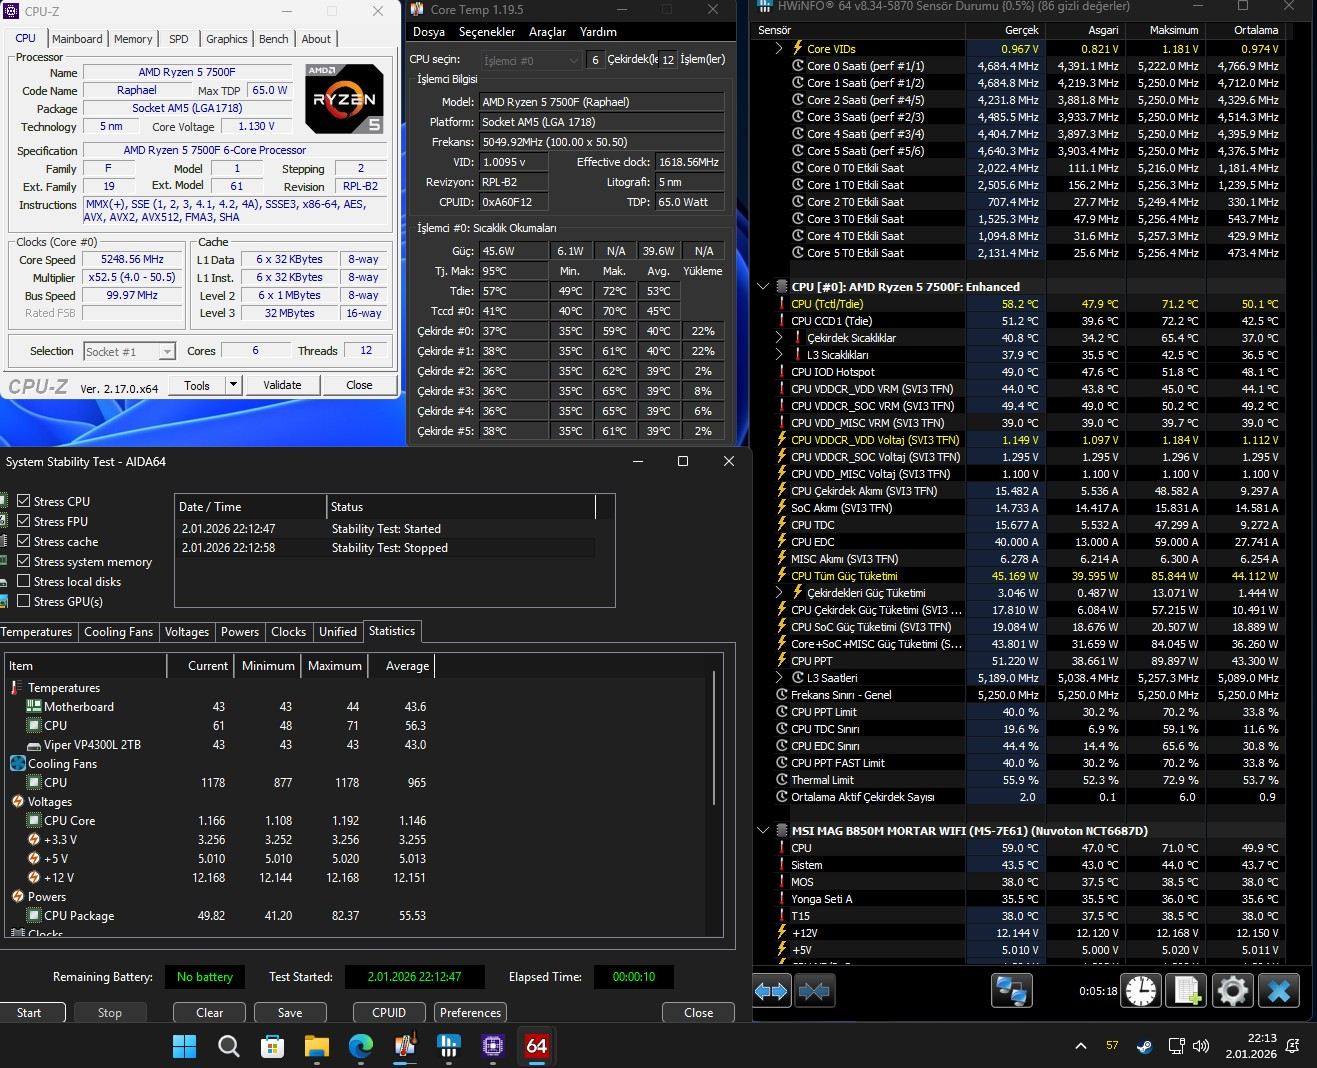Screen dimensions: 1317x1068
Task: Open HWiNFO network monitors icon
Action: coord(1011,991)
